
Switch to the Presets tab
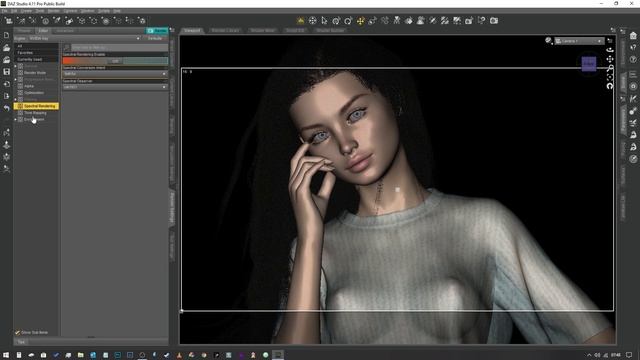[24, 31]
